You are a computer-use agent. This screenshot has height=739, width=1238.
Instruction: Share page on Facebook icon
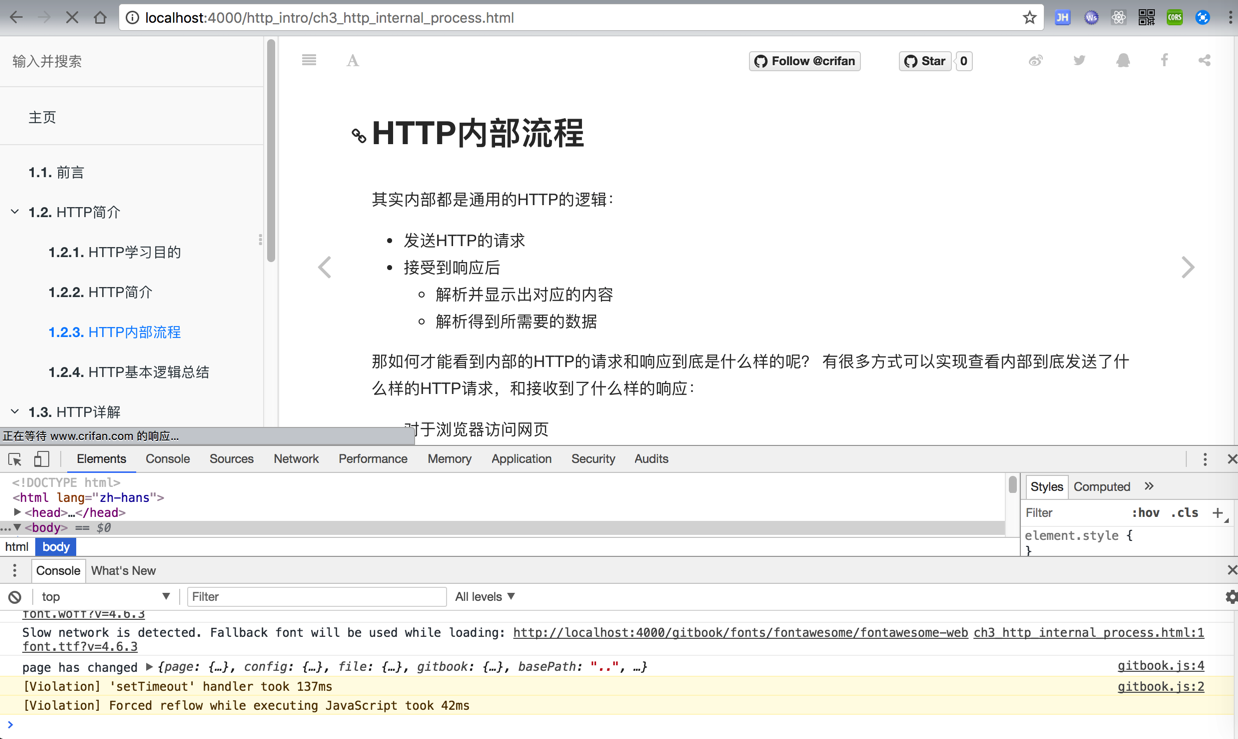click(1164, 61)
